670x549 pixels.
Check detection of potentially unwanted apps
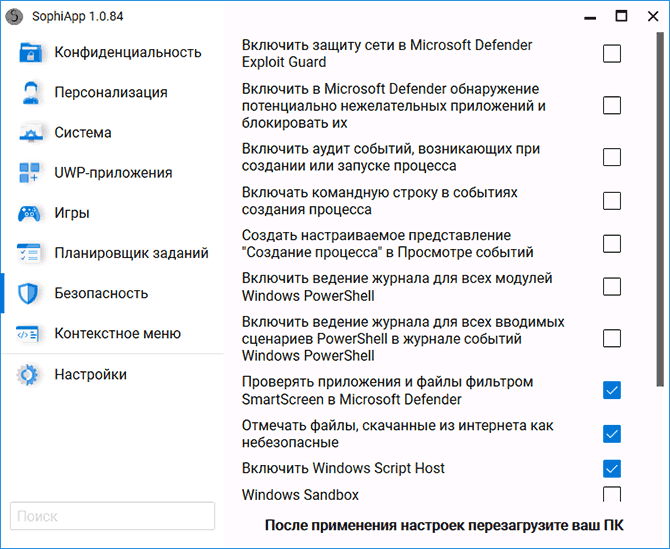click(x=612, y=106)
